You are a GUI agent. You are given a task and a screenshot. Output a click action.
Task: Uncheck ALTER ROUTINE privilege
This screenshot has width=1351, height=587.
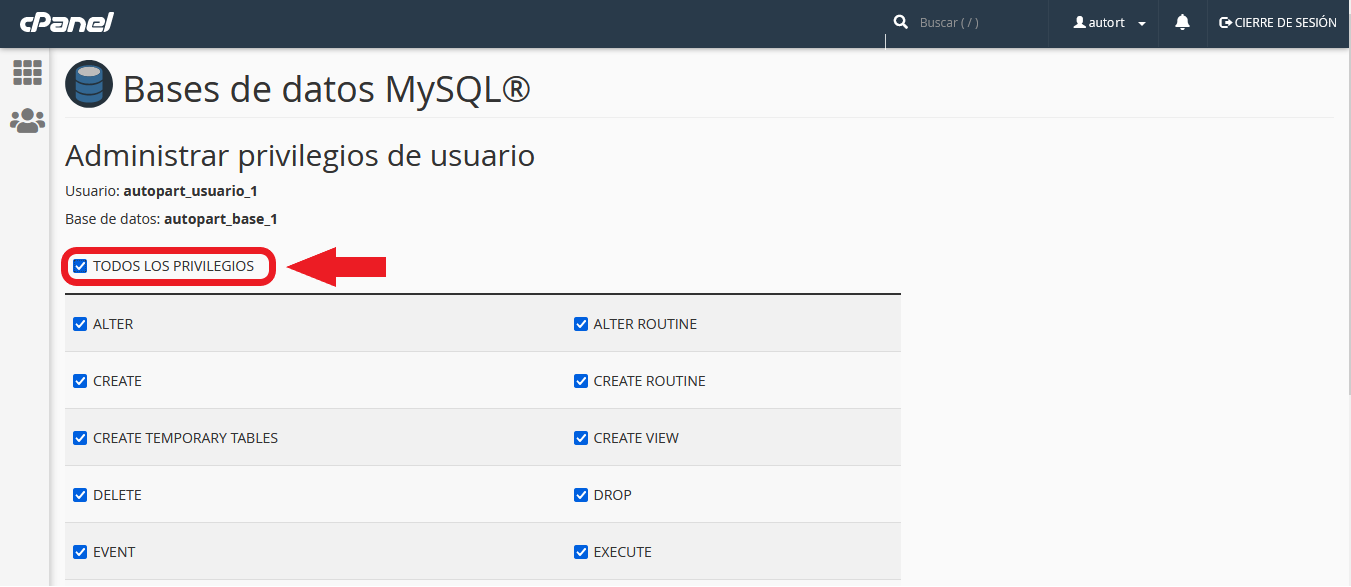click(x=581, y=324)
